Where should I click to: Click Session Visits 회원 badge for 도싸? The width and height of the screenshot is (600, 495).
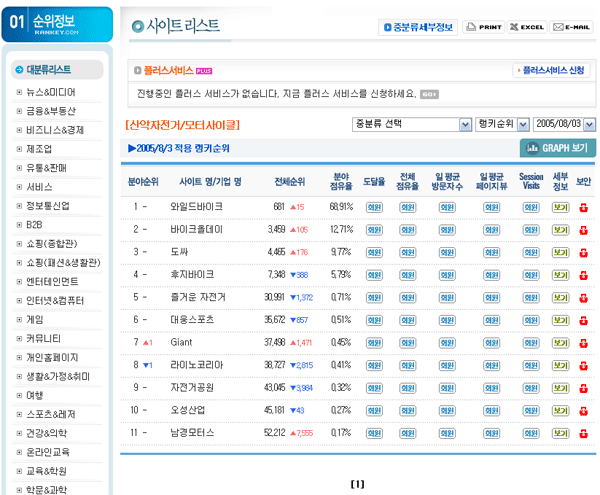pos(531,252)
